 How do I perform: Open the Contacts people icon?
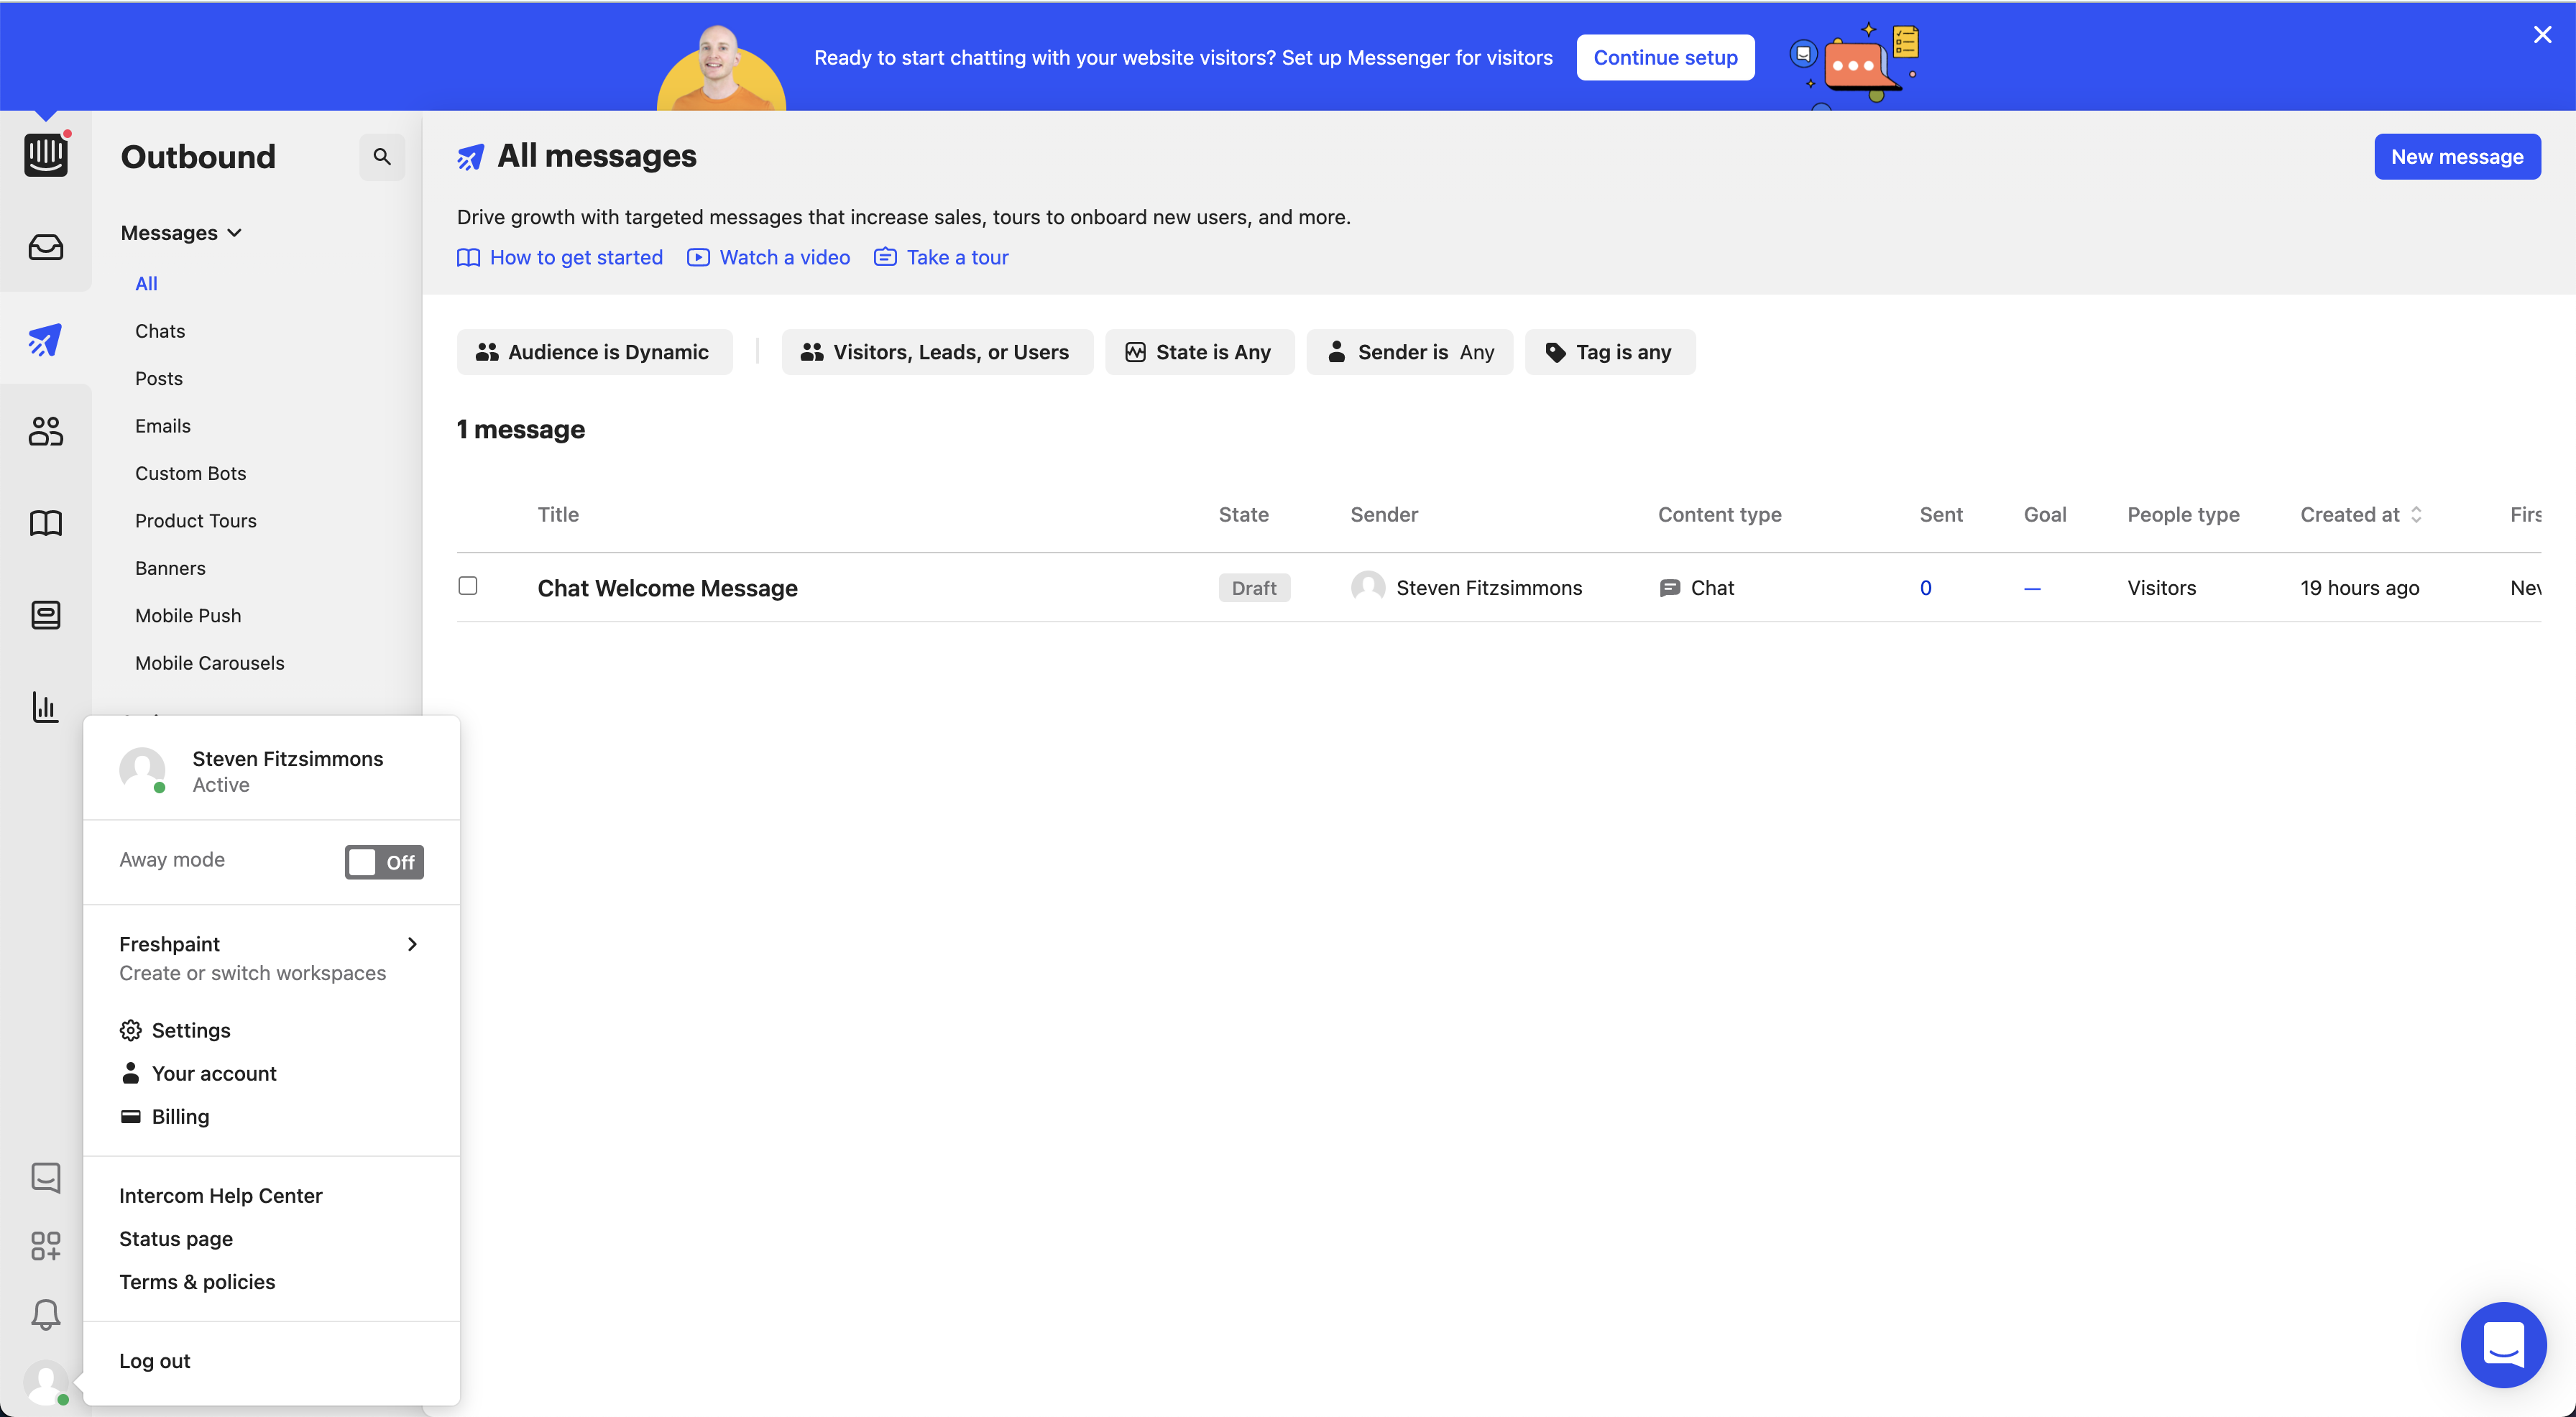pyautogui.click(x=46, y=431)
